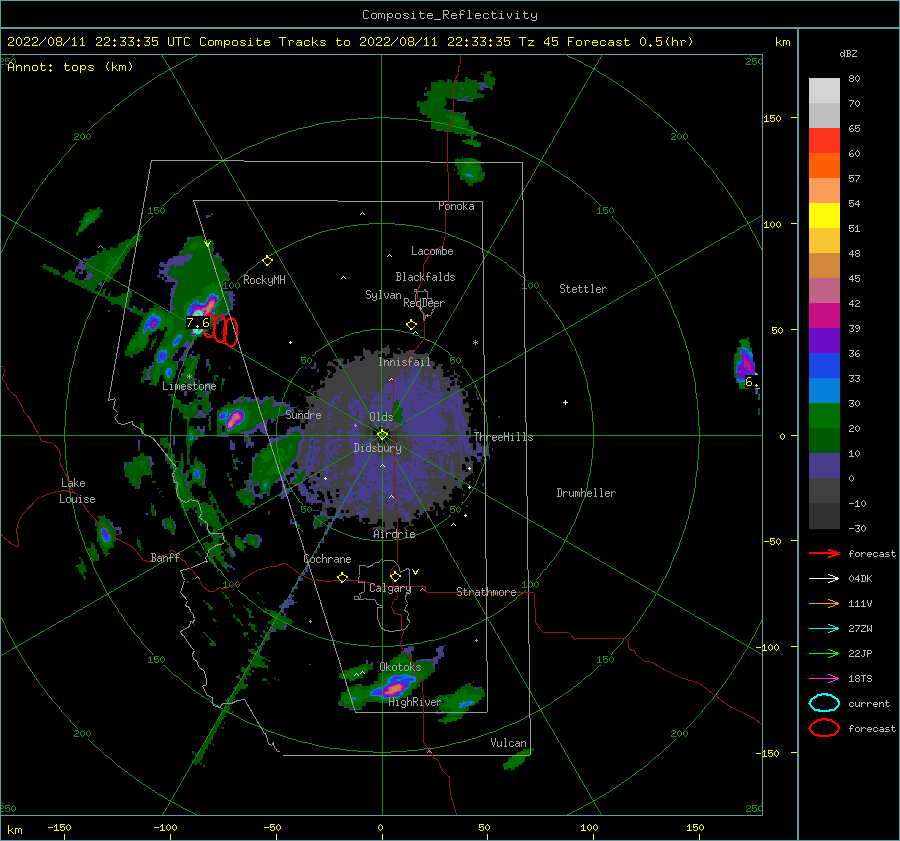
Task: Click the RedDeer city label
Action: coord(424,303)
